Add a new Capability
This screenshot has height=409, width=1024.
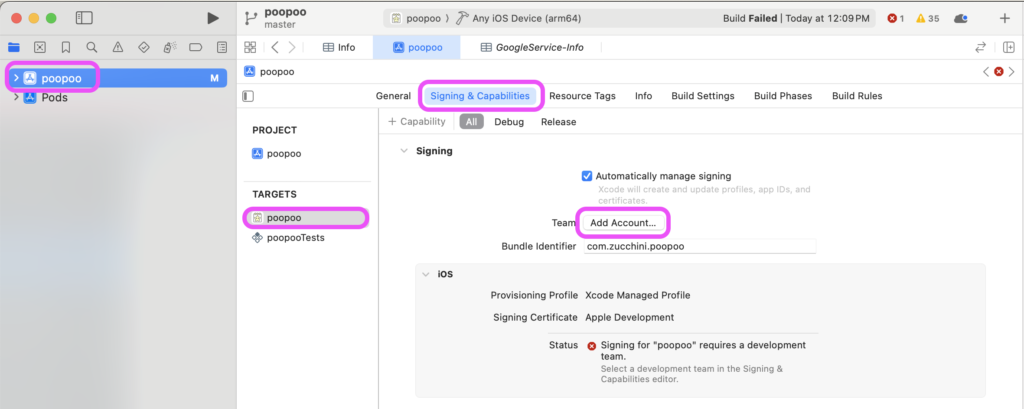point(417,122)
